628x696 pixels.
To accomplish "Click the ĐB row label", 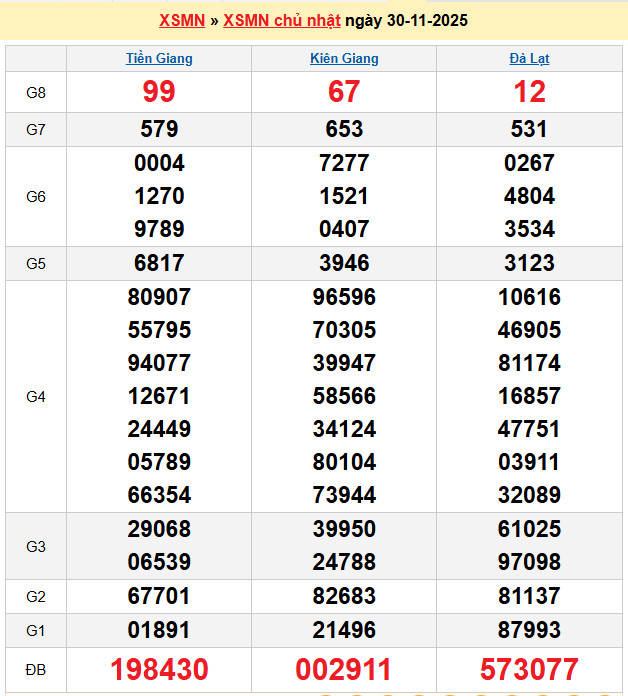I will pyautogui.click(x=36, y=670).
